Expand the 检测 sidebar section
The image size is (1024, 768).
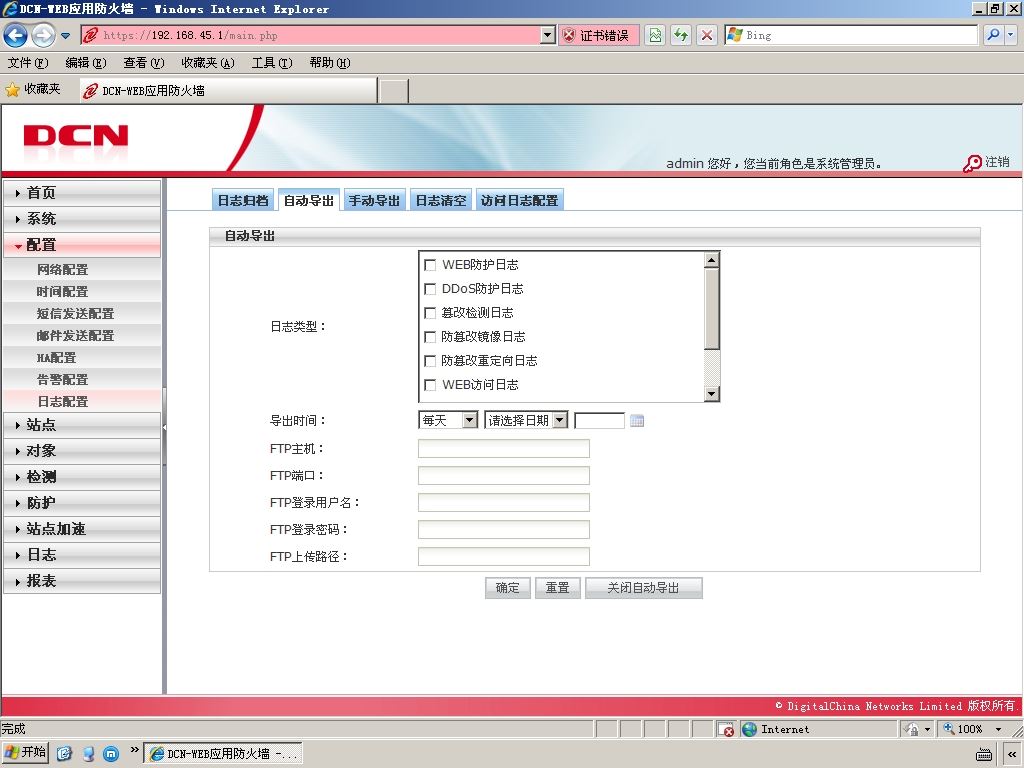point(82,477)
